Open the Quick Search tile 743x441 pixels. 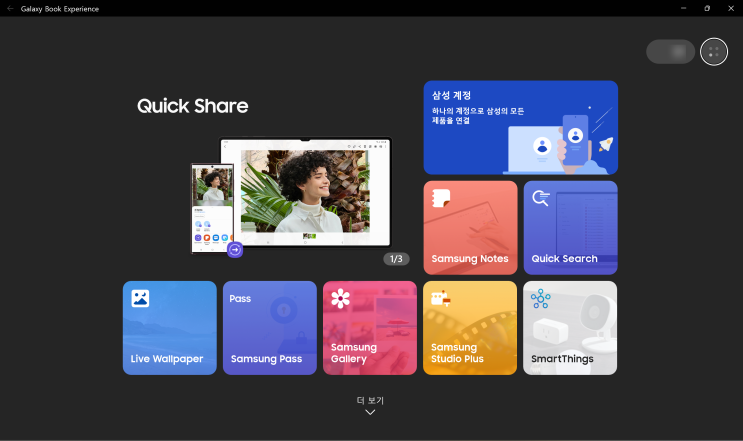(x=571, y=227)
